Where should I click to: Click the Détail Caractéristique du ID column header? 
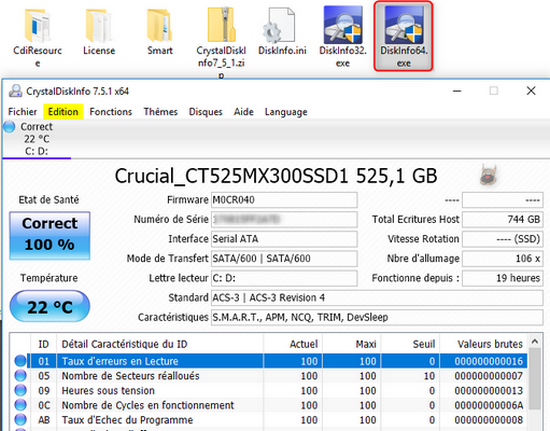click(160, 344)
